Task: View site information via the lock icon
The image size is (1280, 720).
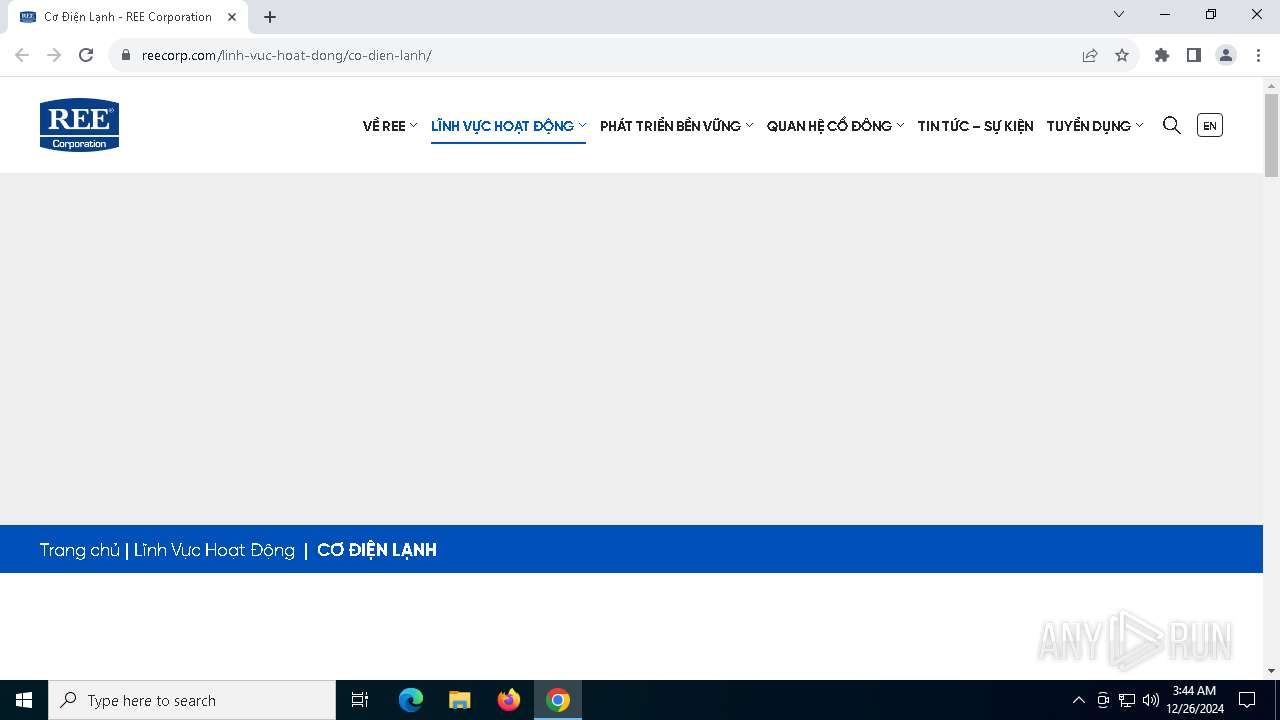Action: point(126,55)
